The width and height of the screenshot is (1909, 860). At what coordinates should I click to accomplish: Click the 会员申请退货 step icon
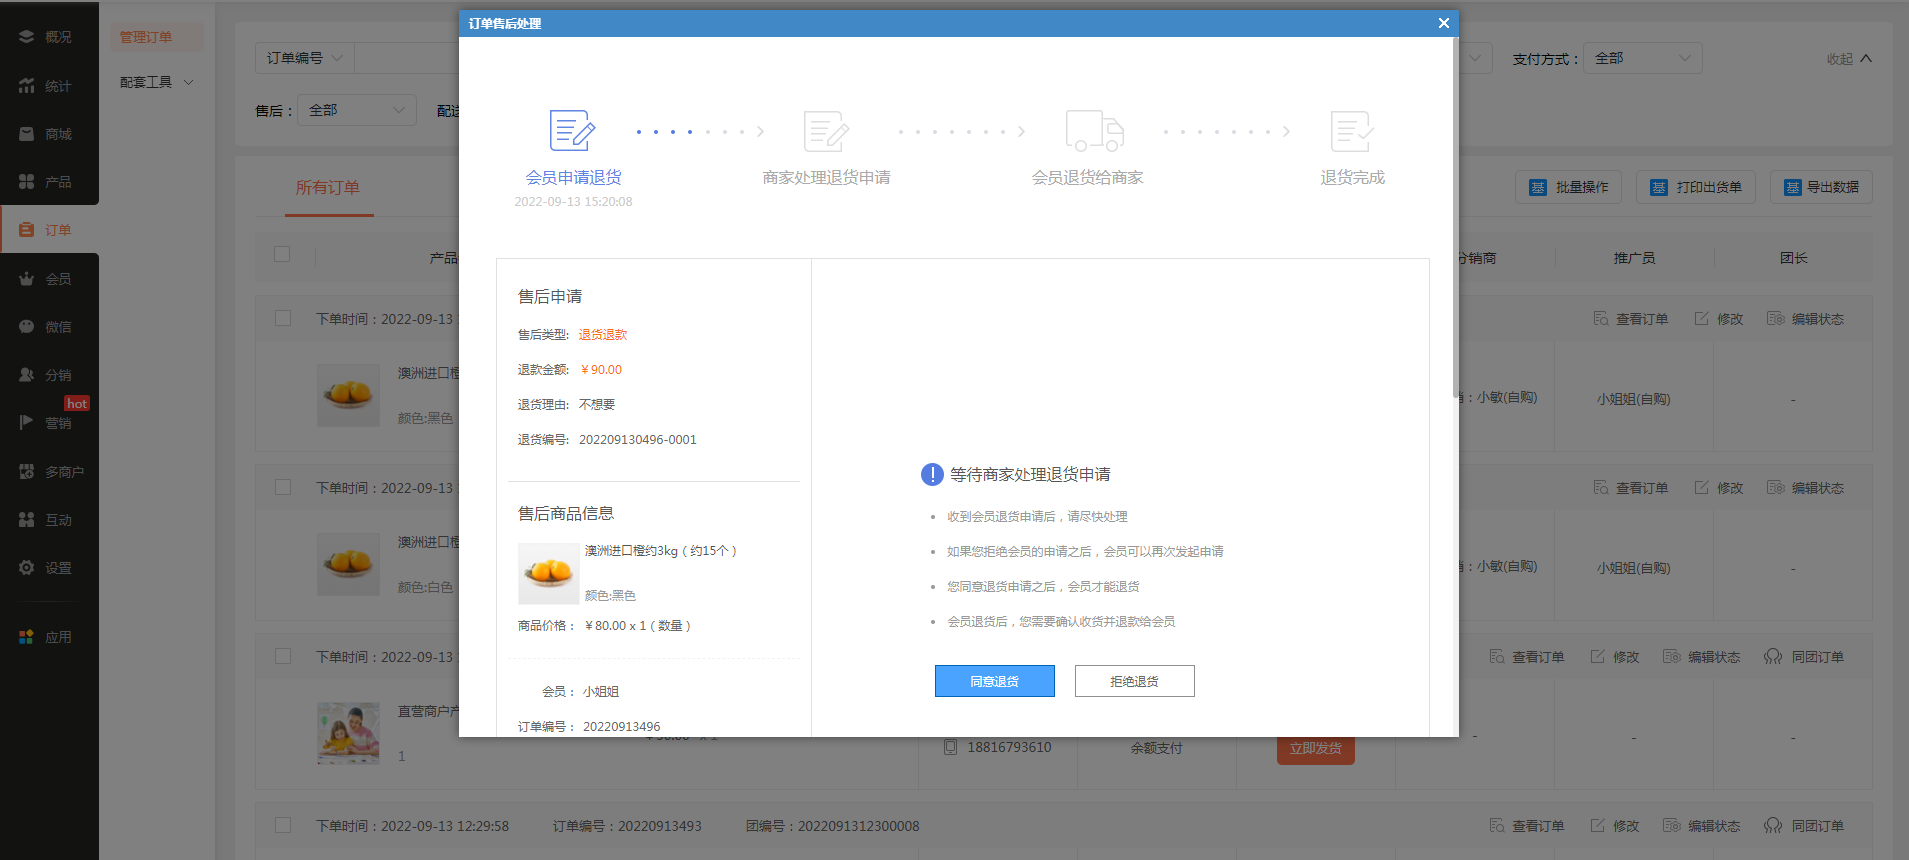(x=573, y=131)
